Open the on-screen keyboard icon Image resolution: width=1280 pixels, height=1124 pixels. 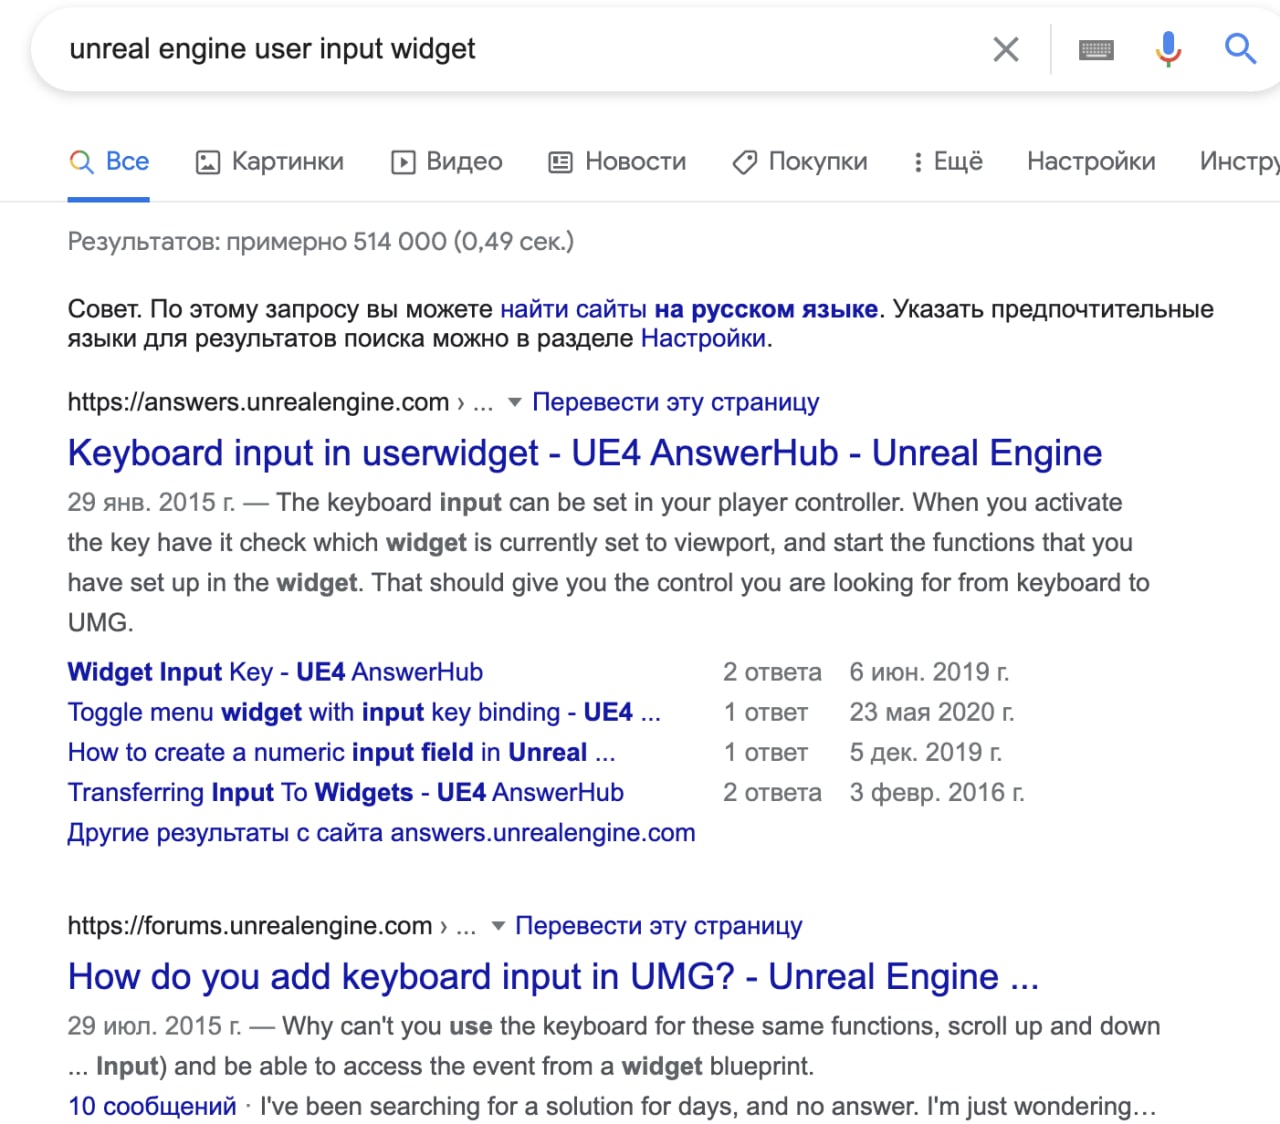pos(1096,49)
